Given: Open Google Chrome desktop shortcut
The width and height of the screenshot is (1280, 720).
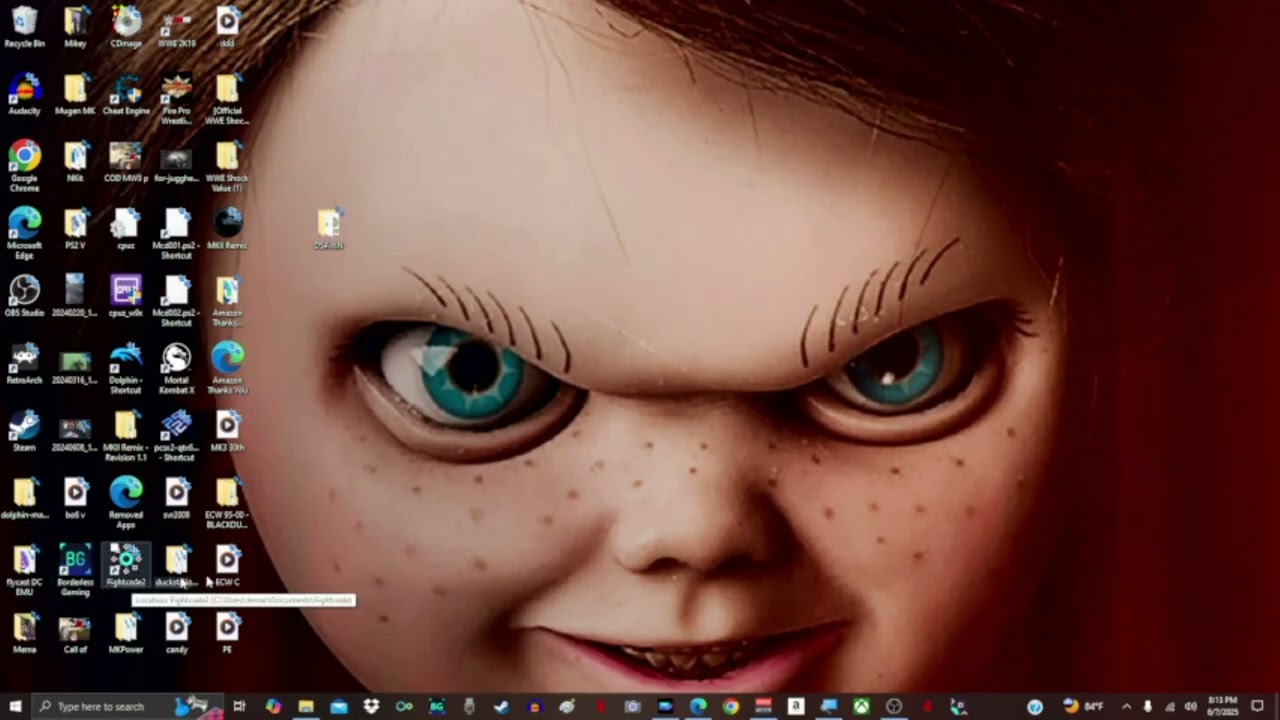Looking at the screenshot, I should 24,166.
